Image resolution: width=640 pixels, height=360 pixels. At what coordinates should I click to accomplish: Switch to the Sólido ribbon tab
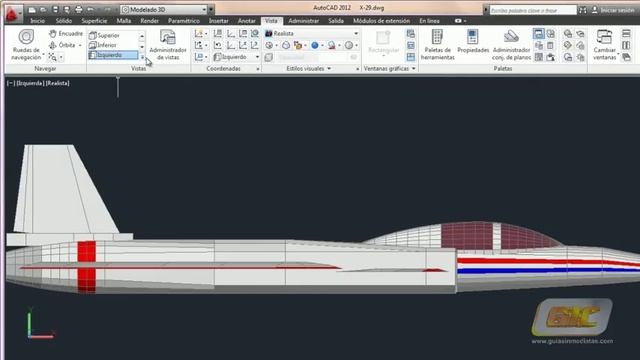[64, 21]
